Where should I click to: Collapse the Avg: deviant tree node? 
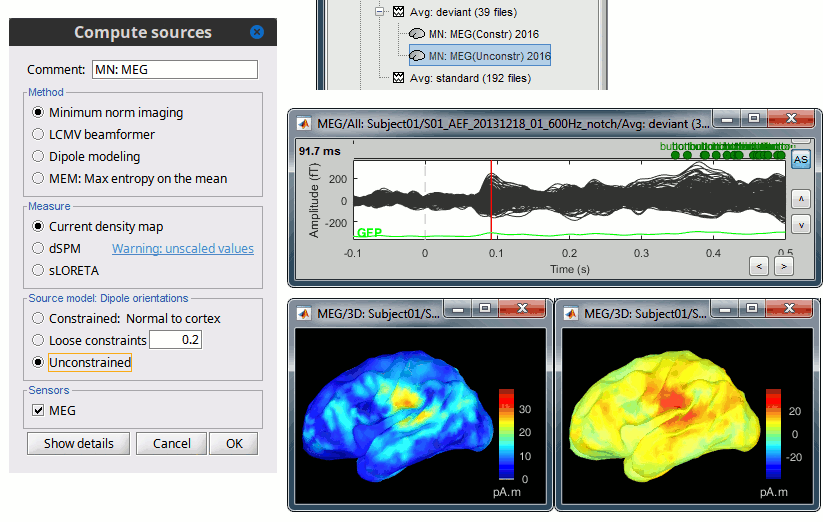(x=381, y=13)
